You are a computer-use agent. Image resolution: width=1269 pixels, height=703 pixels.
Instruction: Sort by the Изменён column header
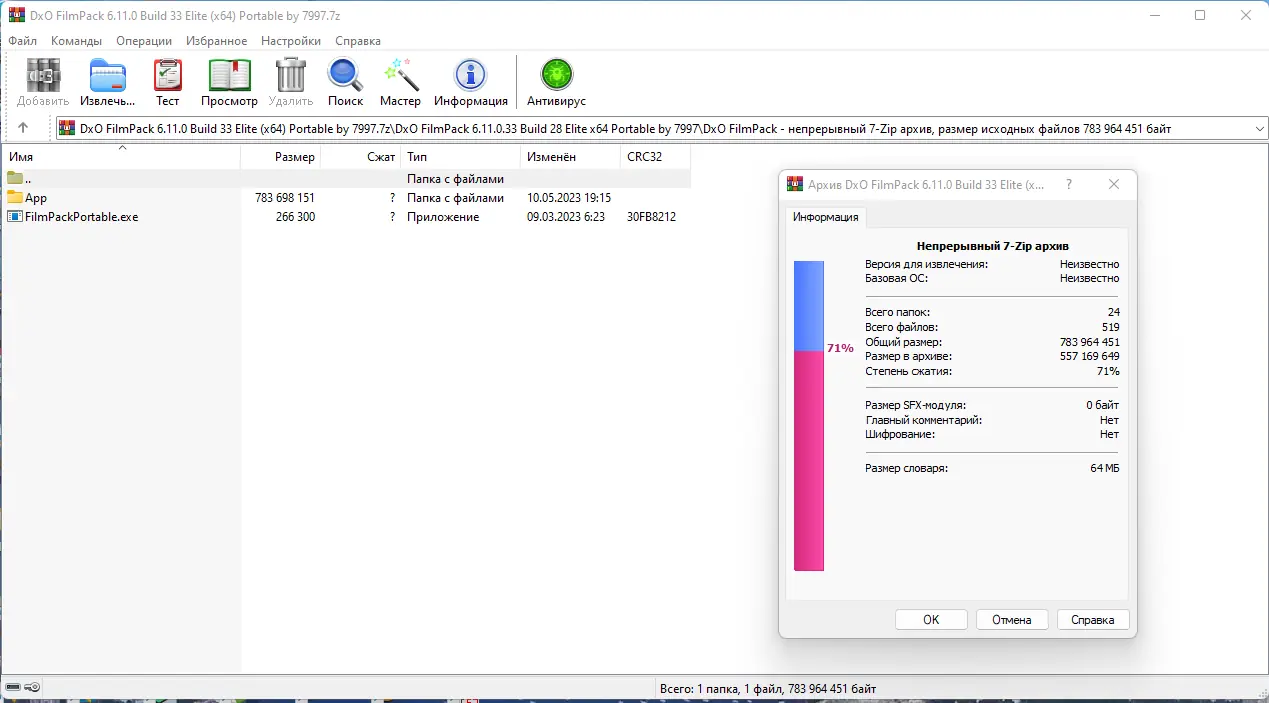pyautogui.click(x=571, y=157)
